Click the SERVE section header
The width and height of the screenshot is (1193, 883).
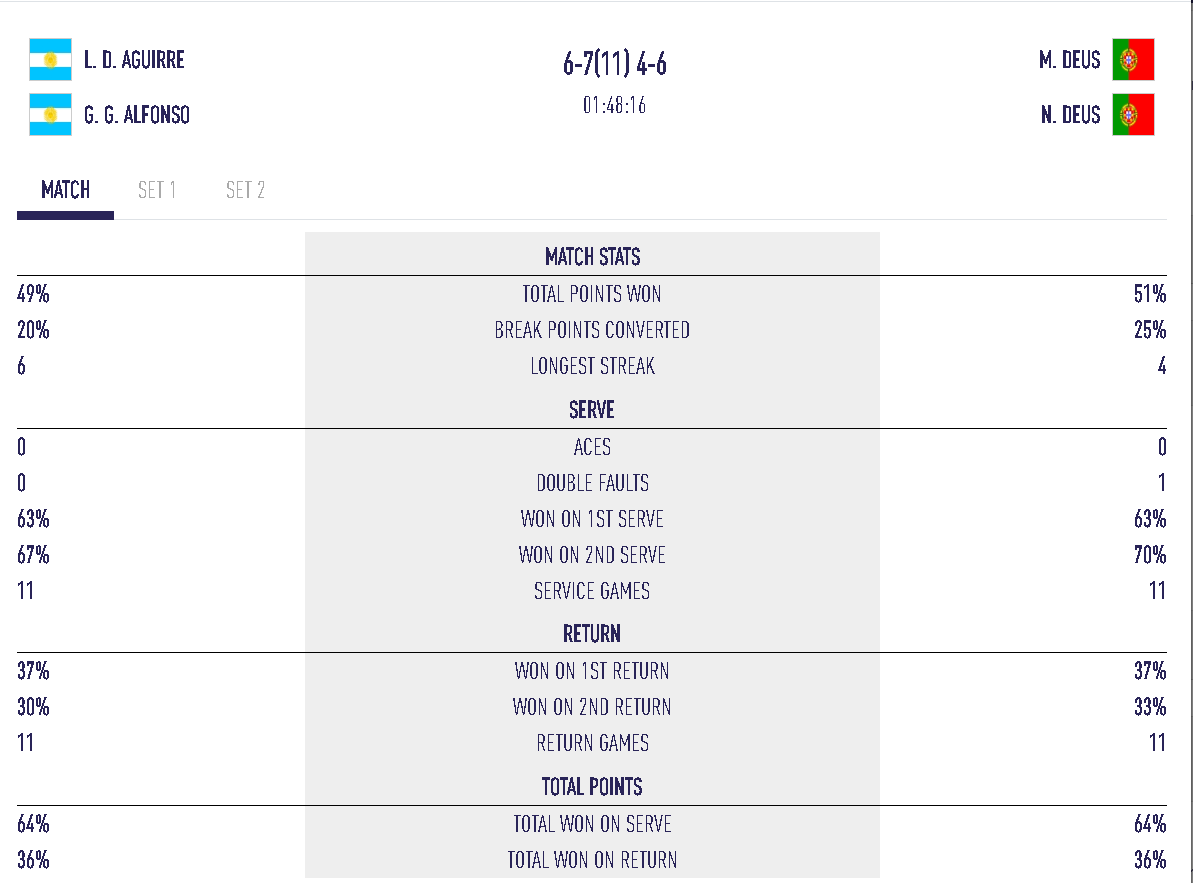click(592, 410)
